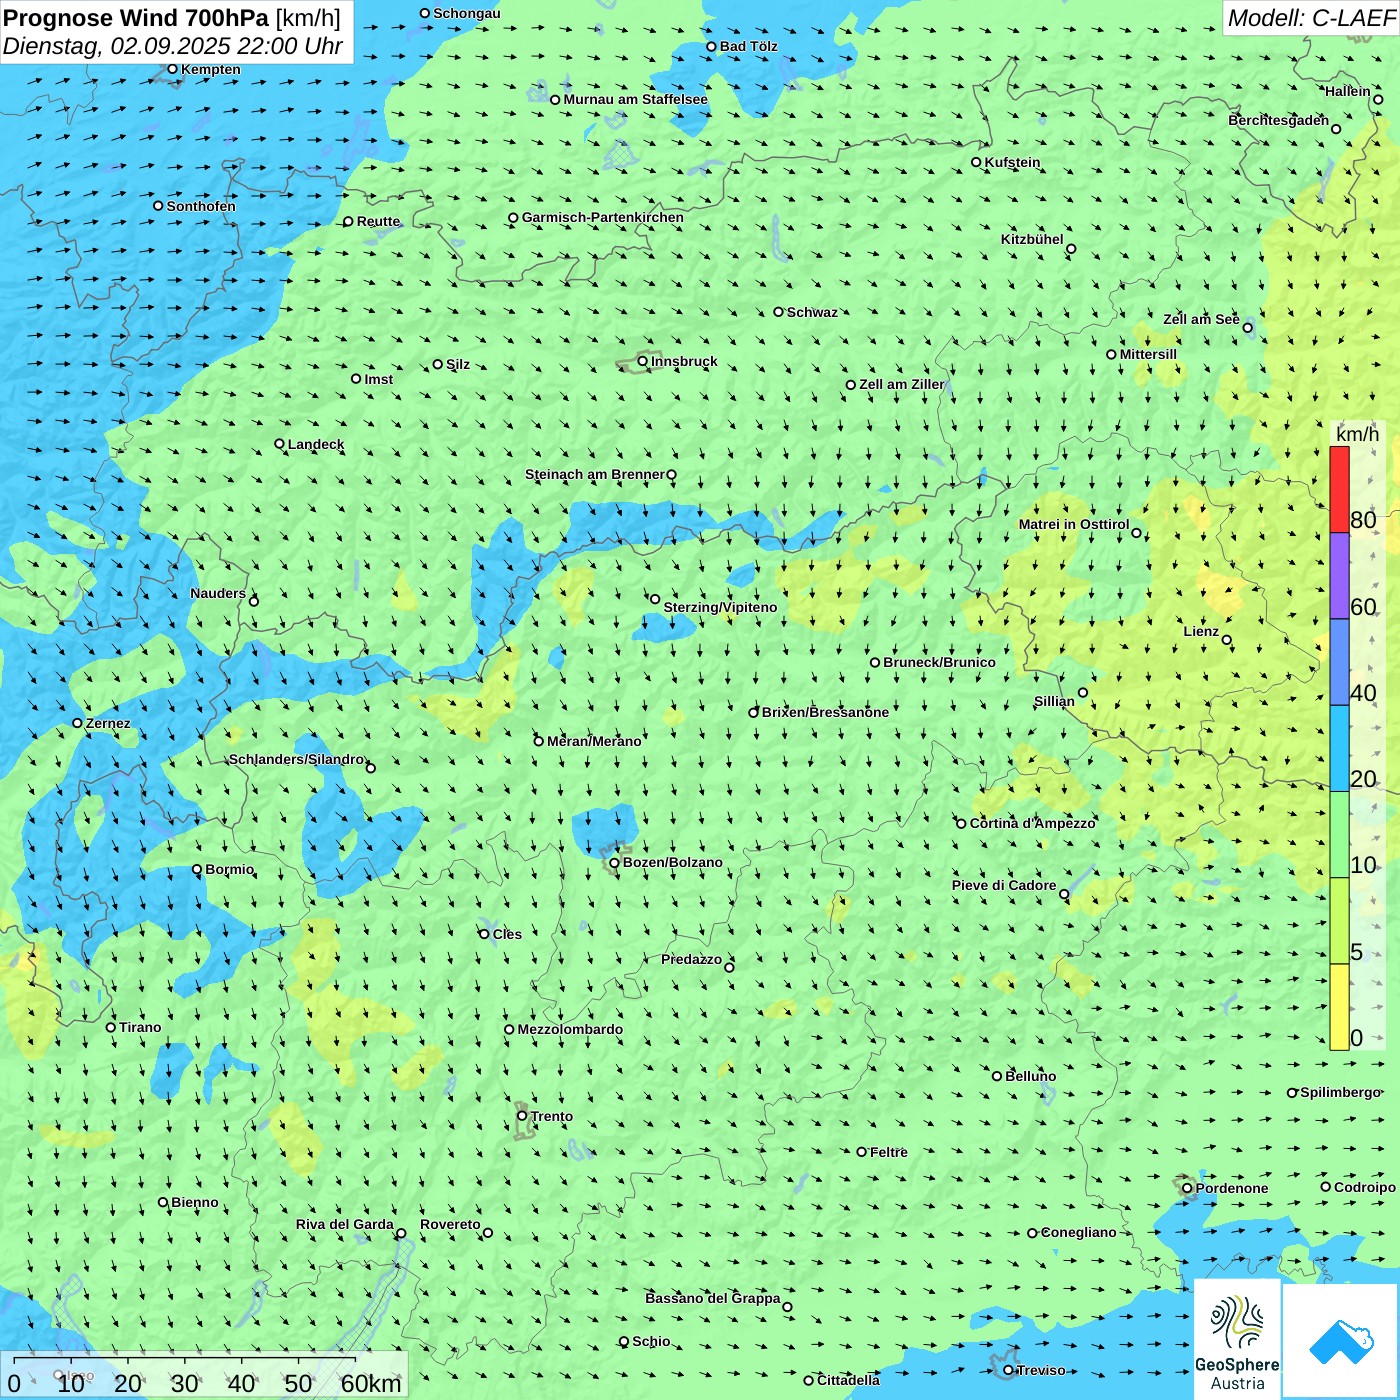Screen dimensions: 1400x1400
Task: Select the Zell am See marker
Action: (x=1247, y=328)
